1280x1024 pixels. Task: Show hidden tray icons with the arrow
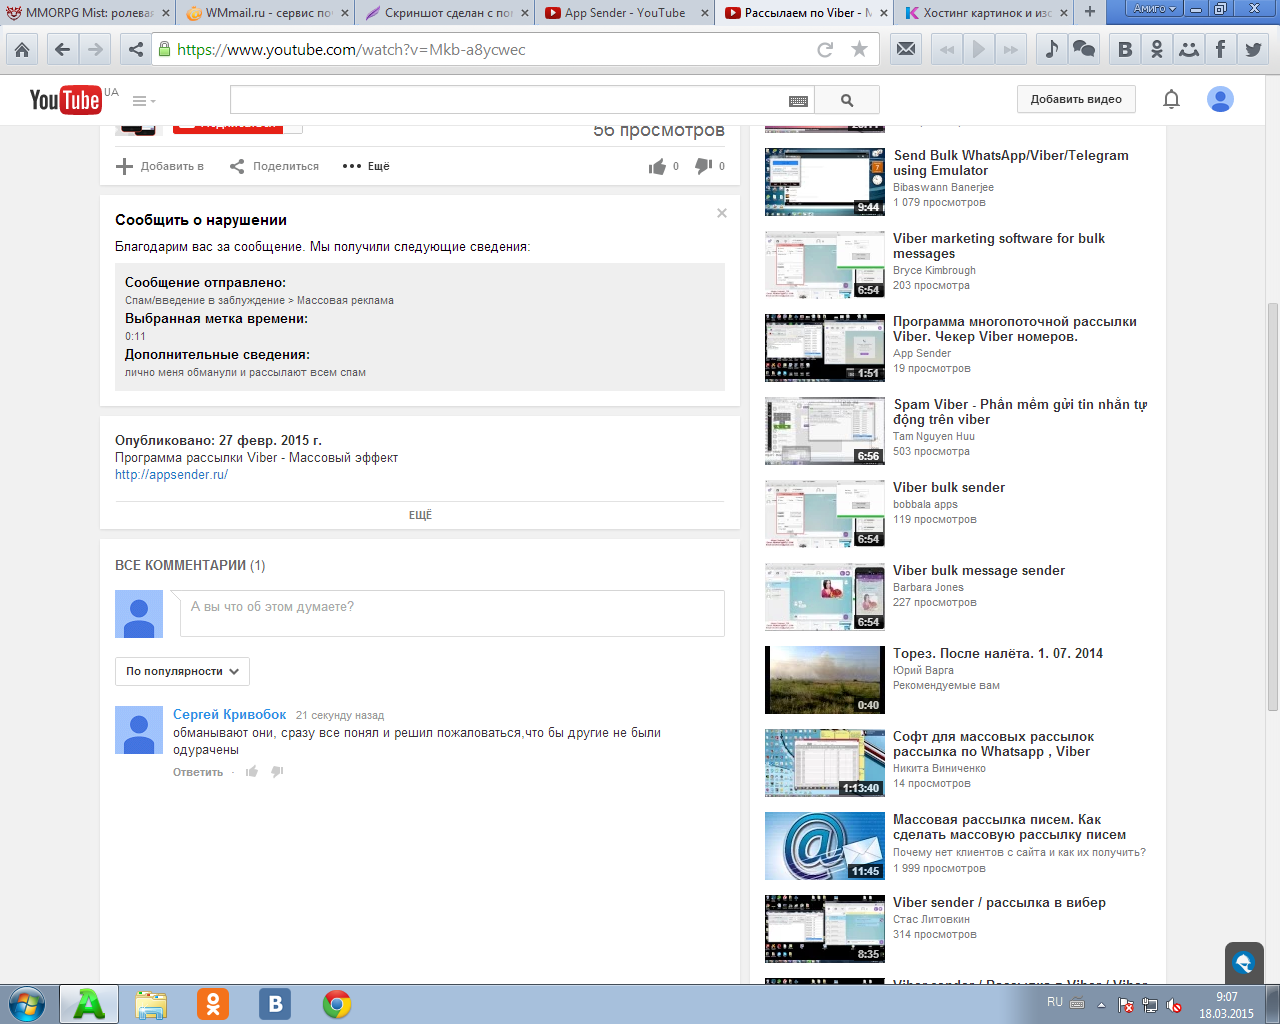point(1101,1005)
